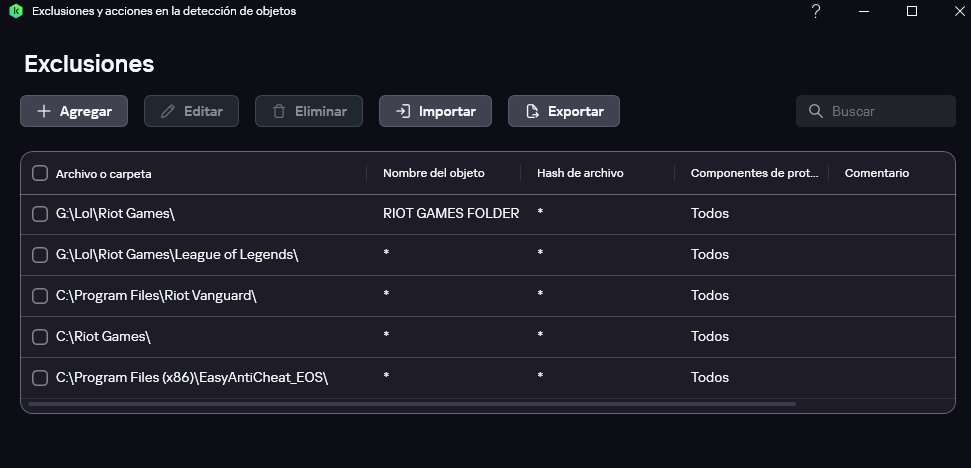
Task: Select the EasyAntiCheat_EOS exclusion checkbox
Action: click(x=40, y=378)
